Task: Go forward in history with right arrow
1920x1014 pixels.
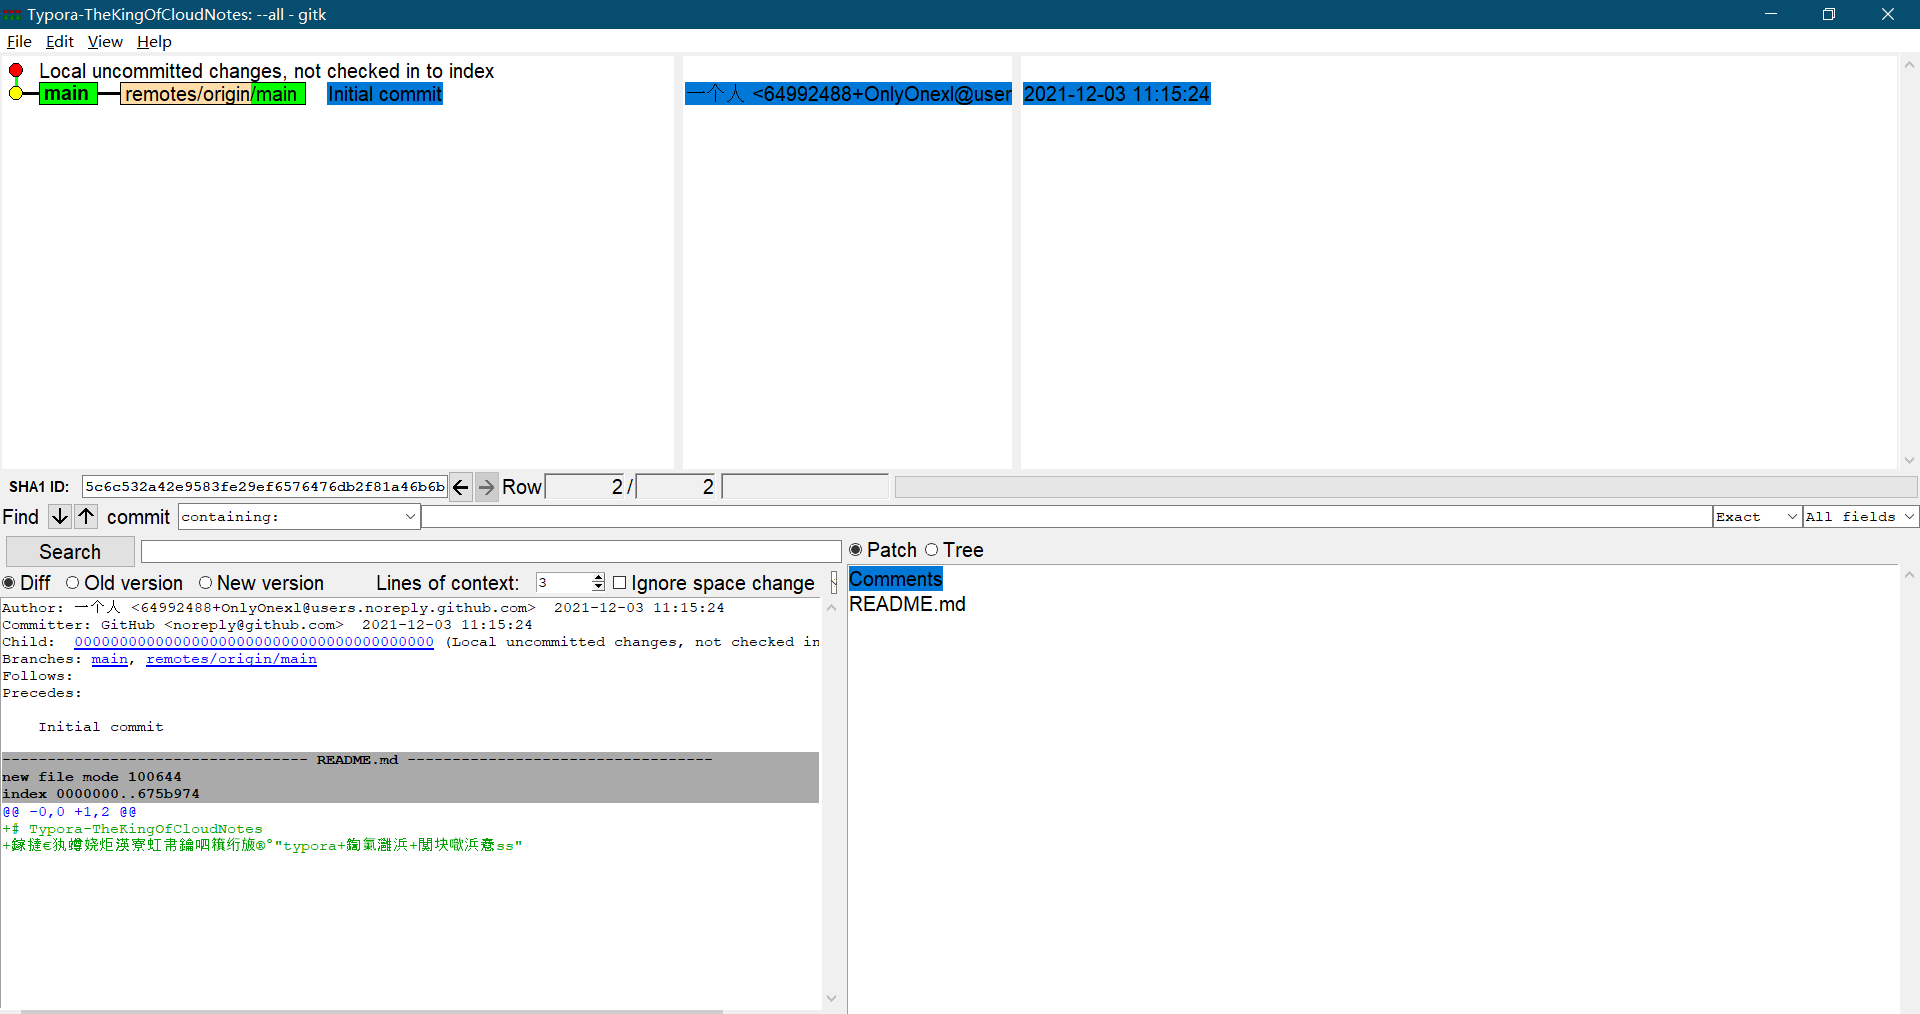Action: [487, 487]
